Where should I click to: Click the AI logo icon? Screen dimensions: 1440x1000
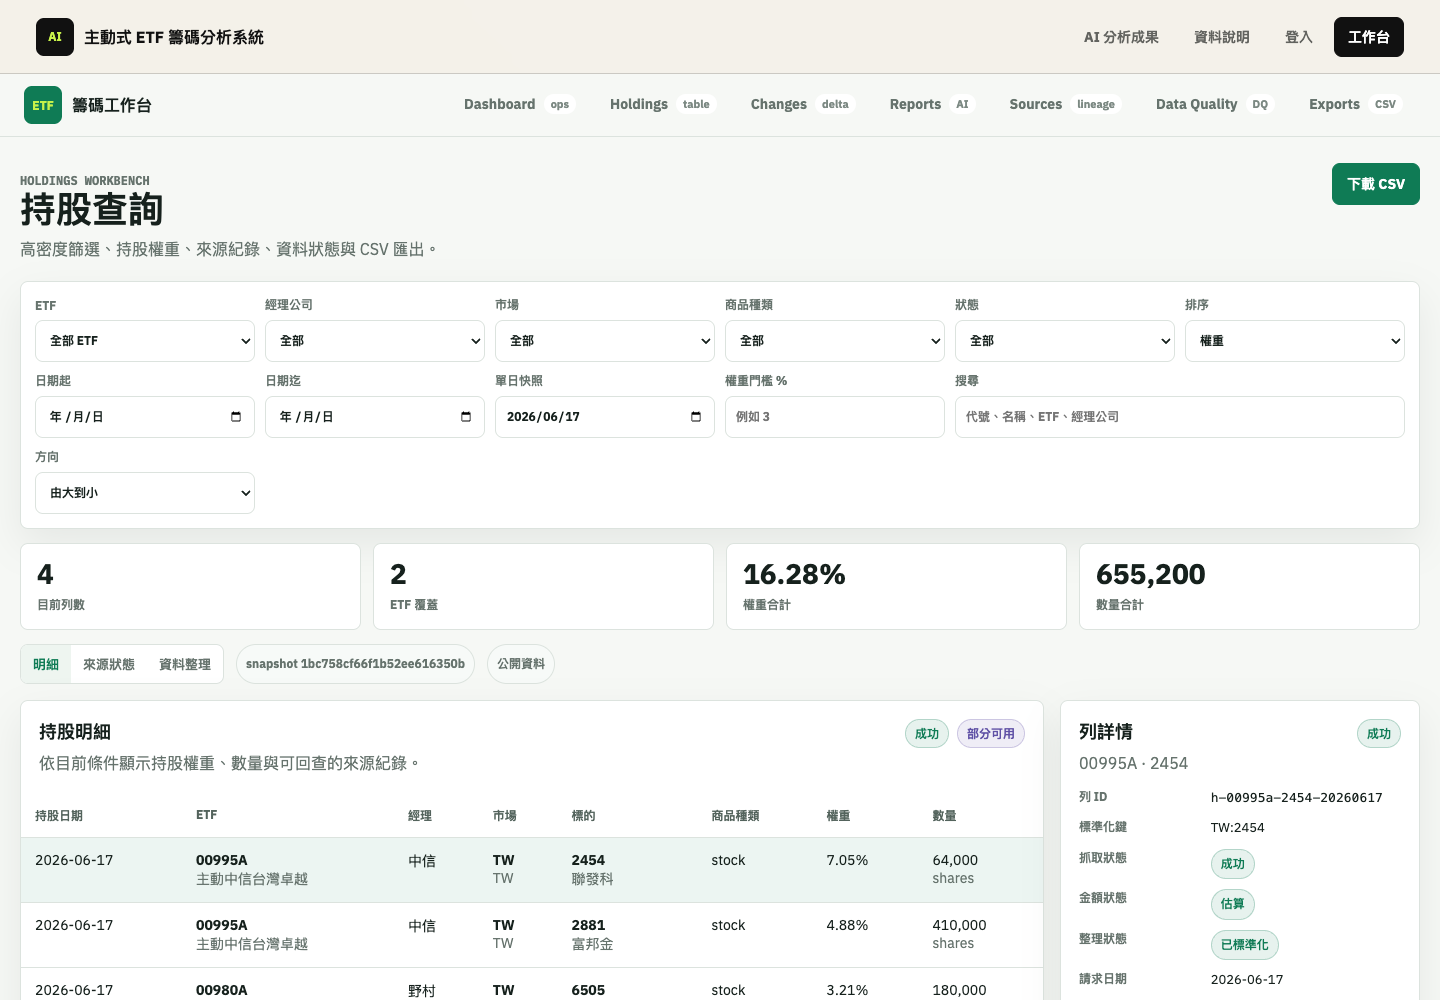tap(55, 37)
